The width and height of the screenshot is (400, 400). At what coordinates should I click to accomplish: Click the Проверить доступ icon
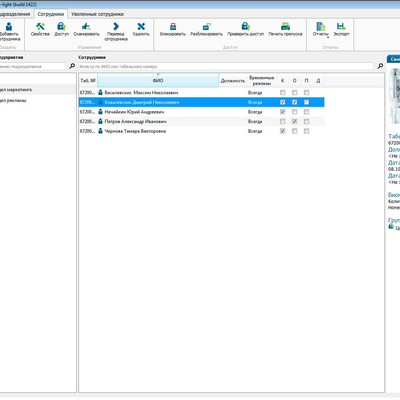tap(245, 26)
